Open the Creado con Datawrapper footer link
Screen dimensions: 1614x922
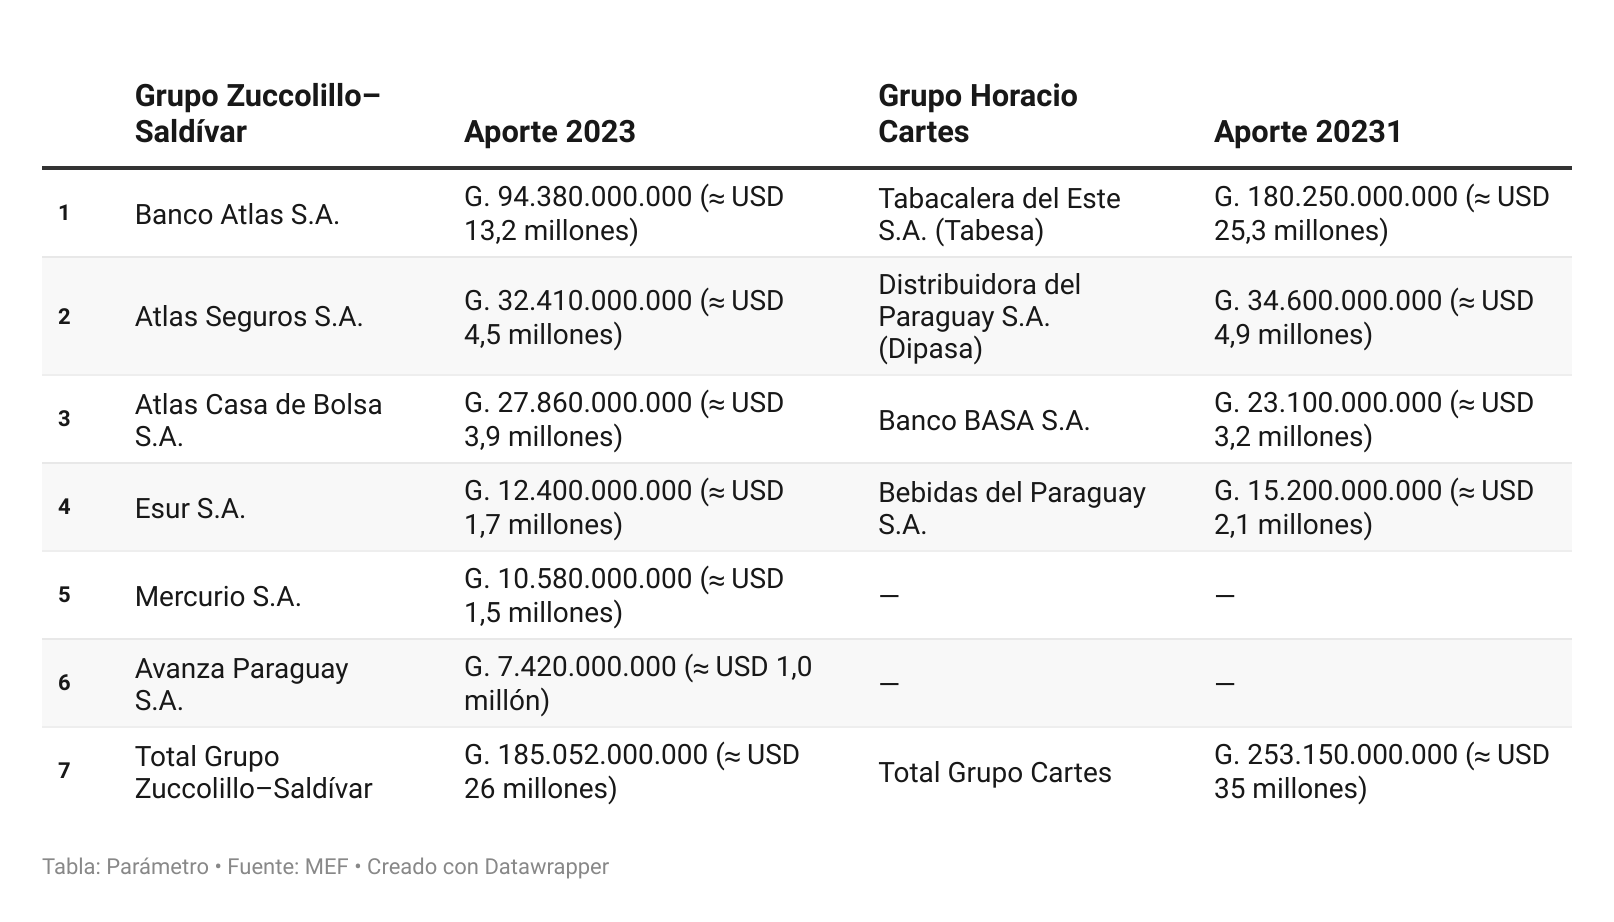[487, 867]
